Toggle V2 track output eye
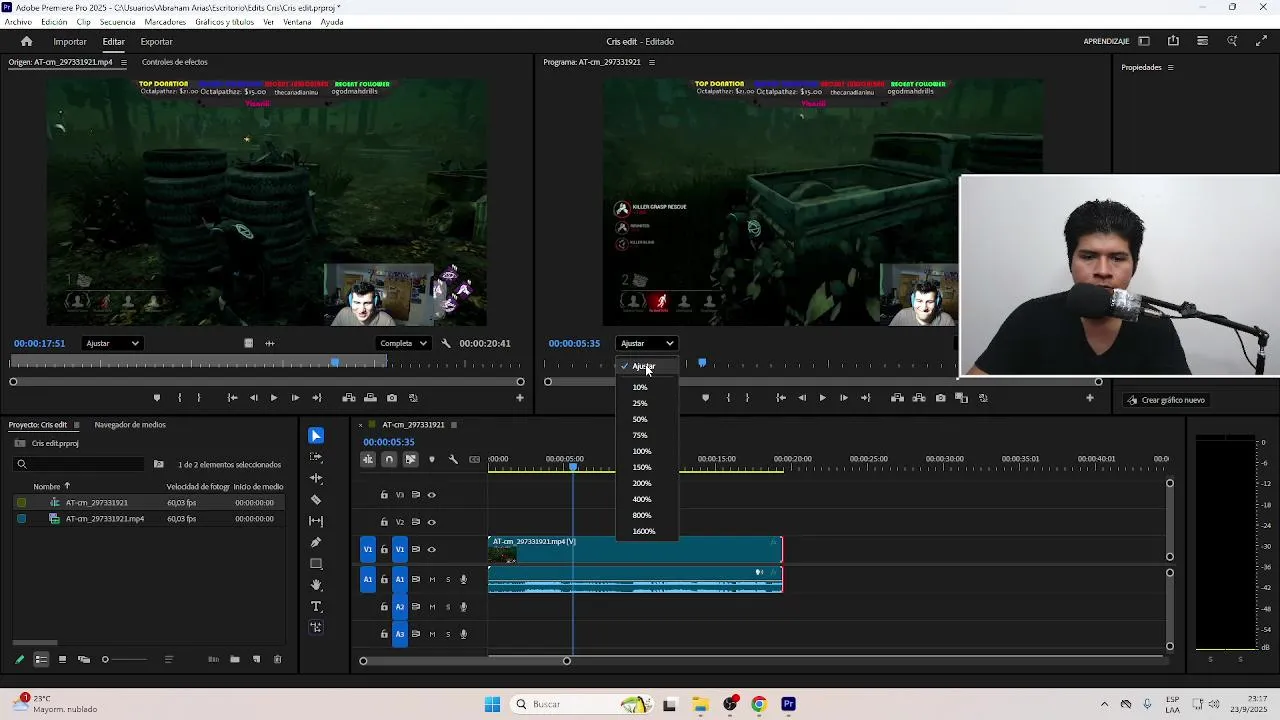 tap(432, 522)
